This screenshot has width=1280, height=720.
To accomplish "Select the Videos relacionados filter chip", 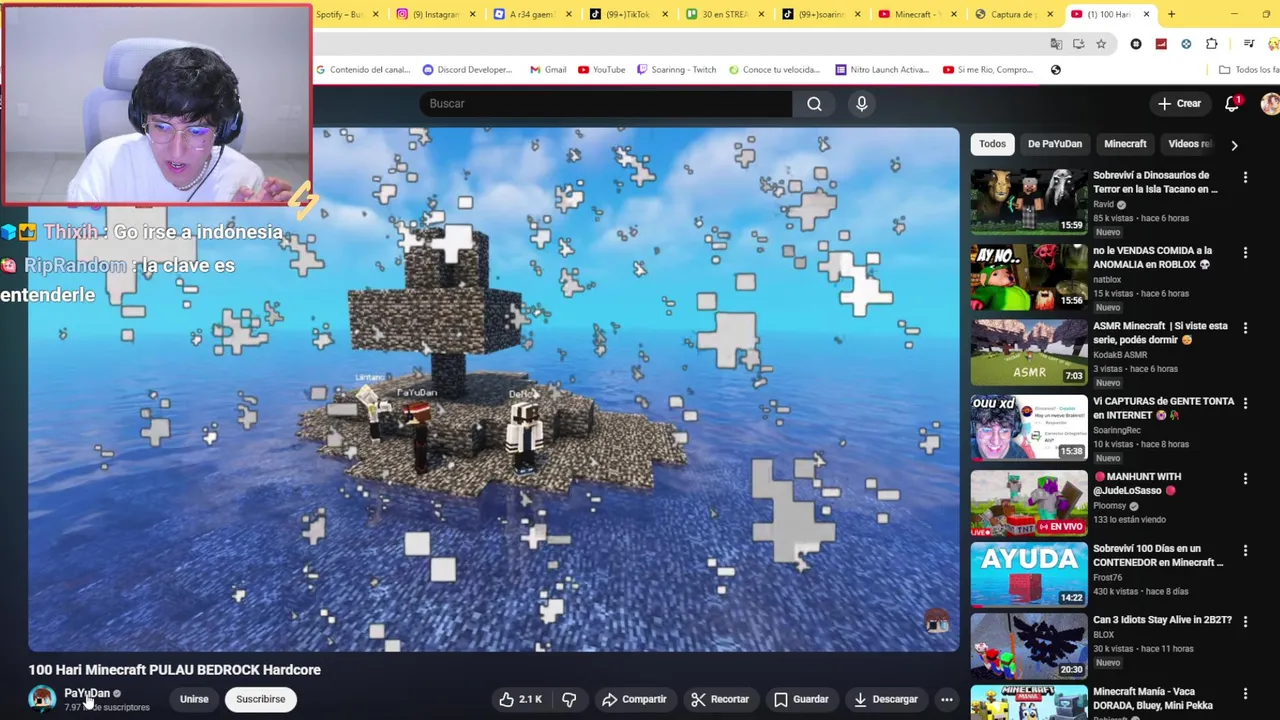I will point(1189,144).
